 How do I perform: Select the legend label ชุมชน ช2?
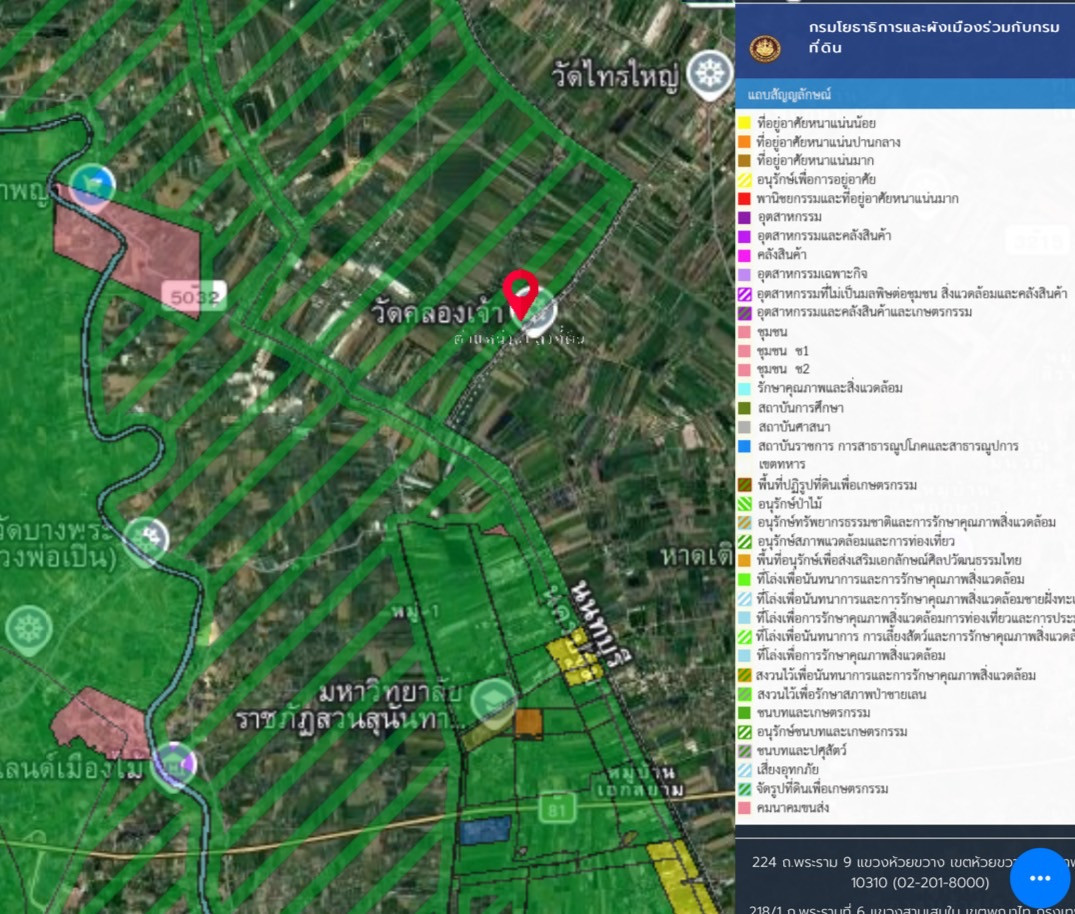coord(783,369)
